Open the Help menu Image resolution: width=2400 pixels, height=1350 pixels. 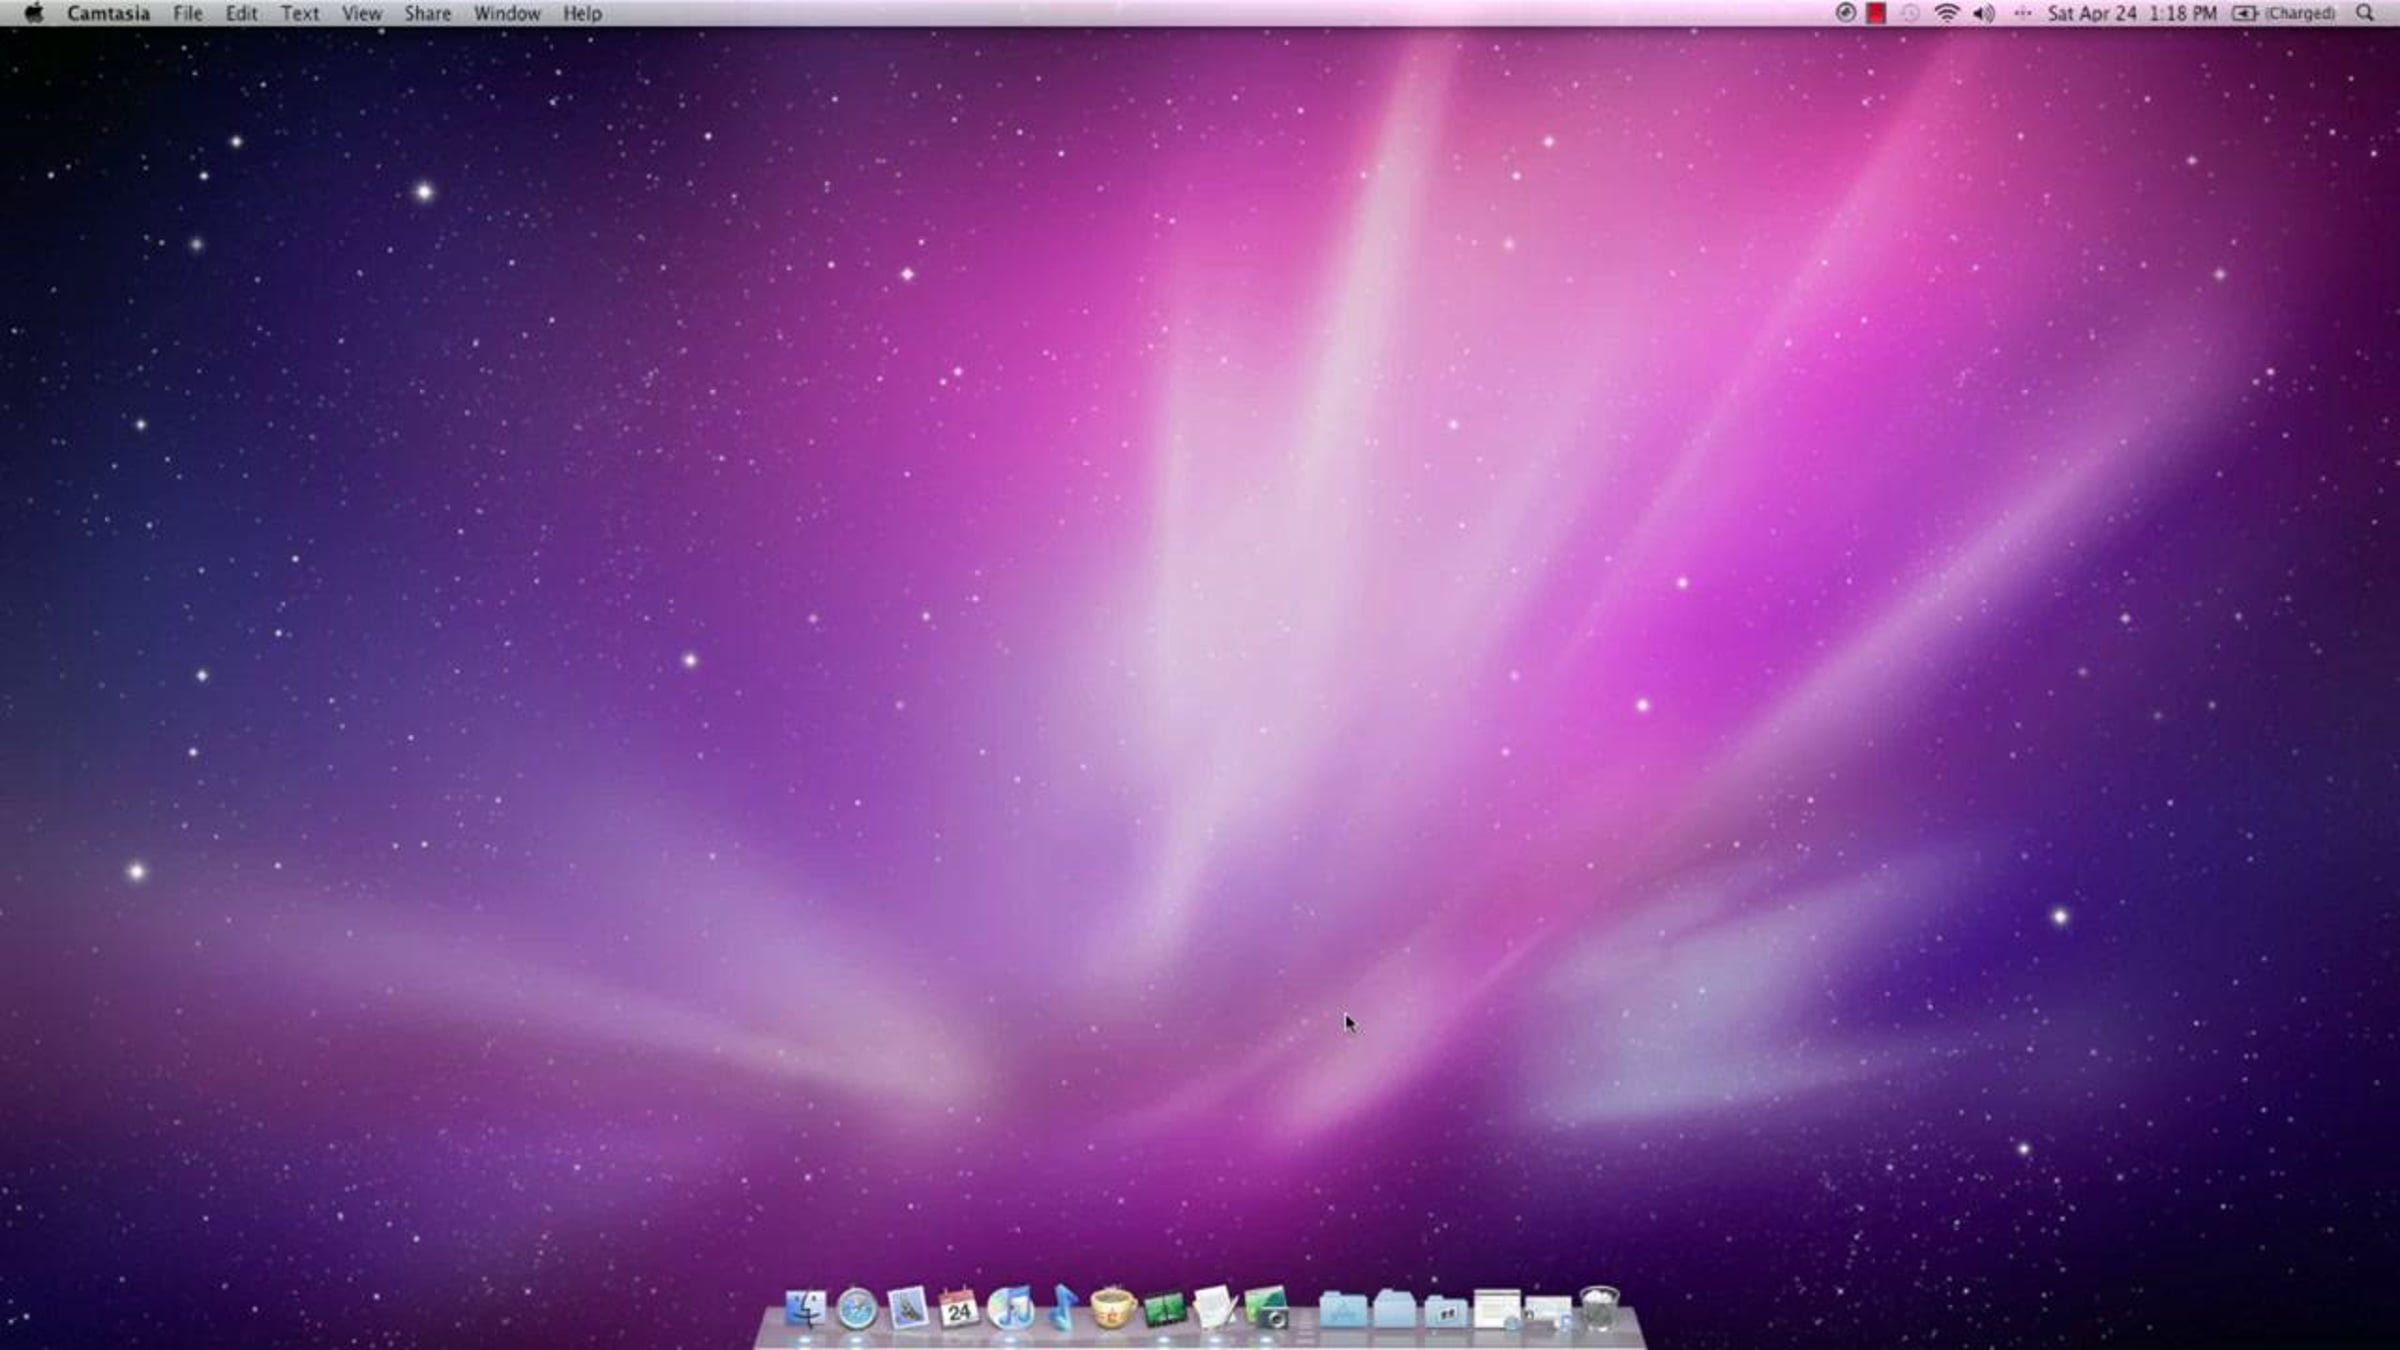coord(582,13)
